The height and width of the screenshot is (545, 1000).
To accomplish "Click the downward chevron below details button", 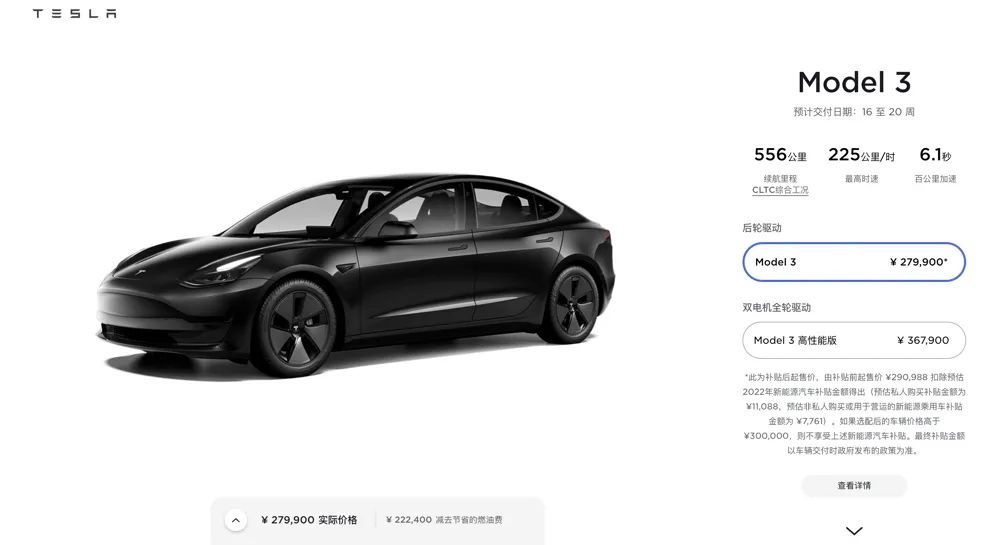I will (854, 530).
